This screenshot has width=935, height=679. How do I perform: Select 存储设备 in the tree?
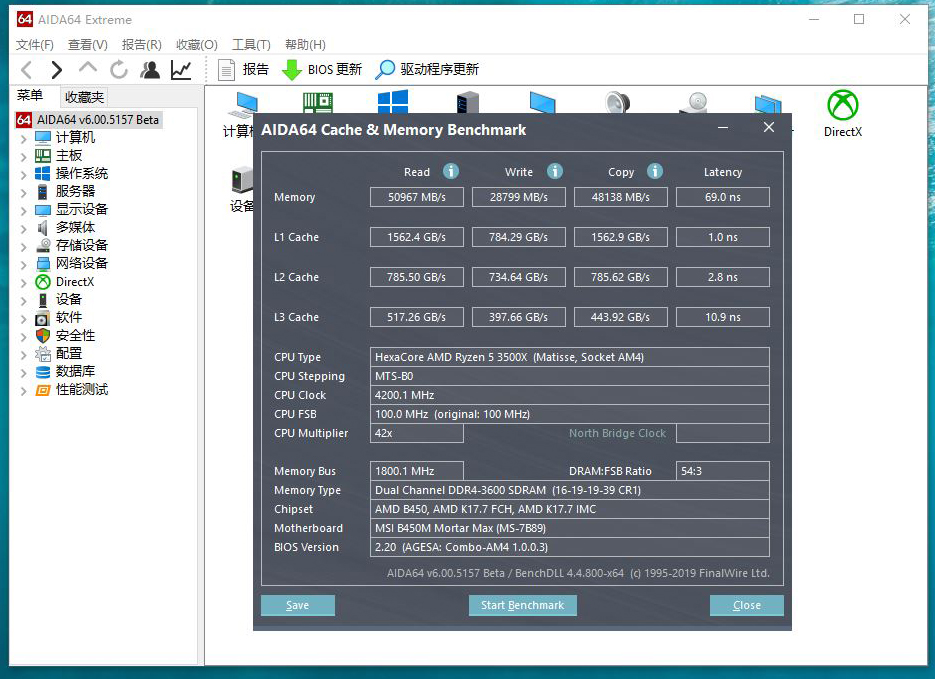[x=81, y=245]
